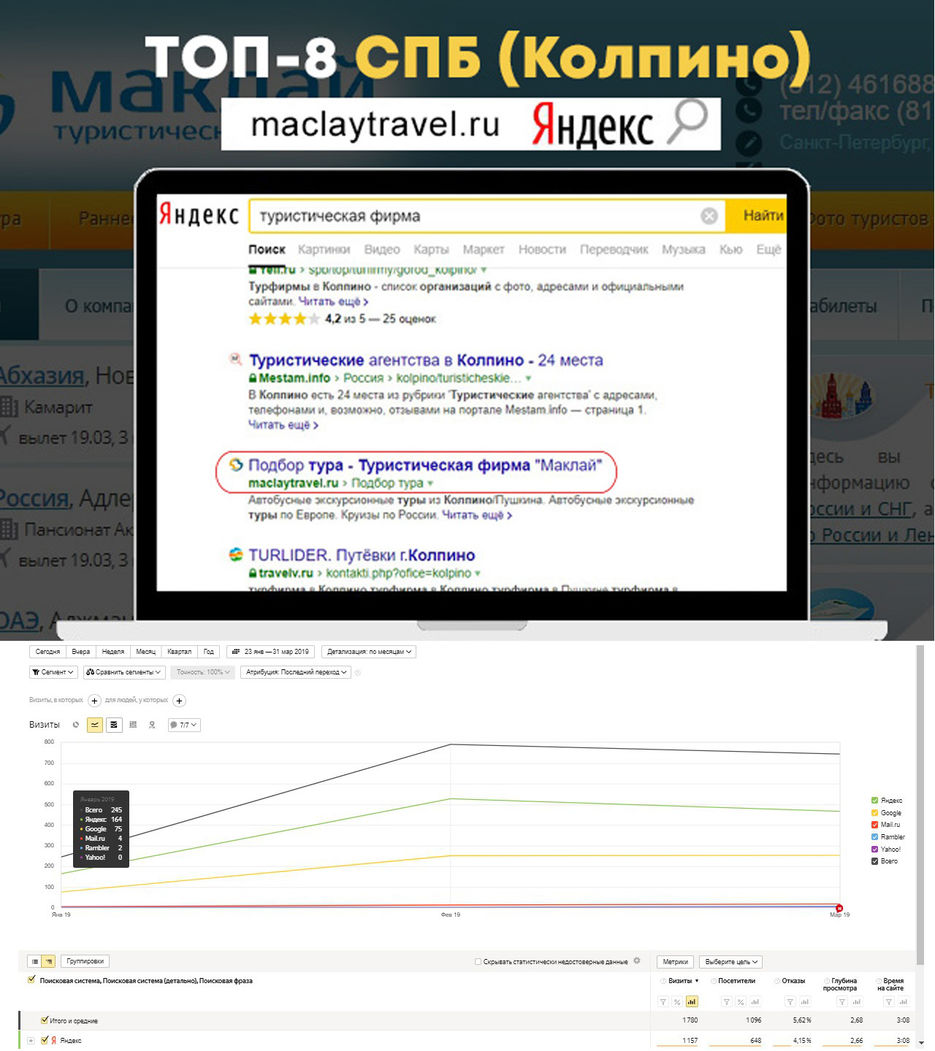Select the line chart view icon beside Визиты

(x=95, y=725)
